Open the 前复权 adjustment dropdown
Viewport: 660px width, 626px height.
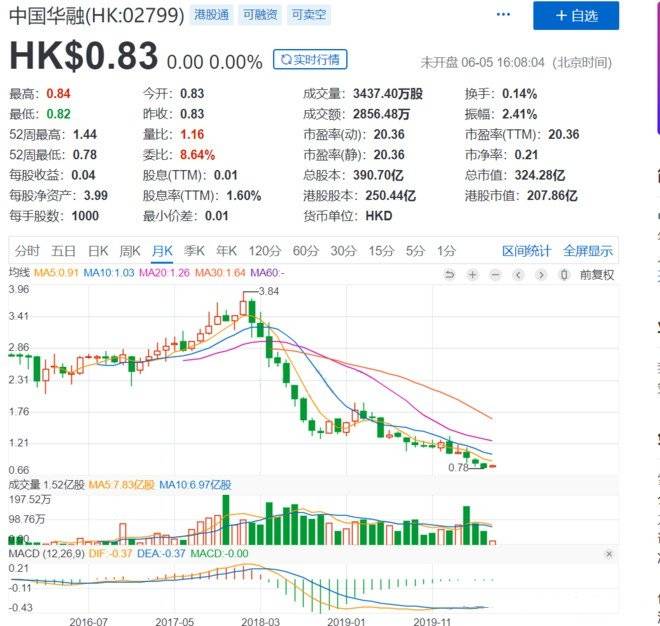tap(596, 275)
